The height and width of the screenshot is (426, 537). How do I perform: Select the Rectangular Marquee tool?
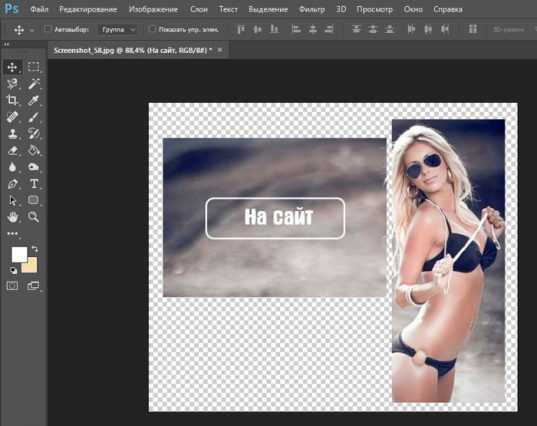pos(33,67)
